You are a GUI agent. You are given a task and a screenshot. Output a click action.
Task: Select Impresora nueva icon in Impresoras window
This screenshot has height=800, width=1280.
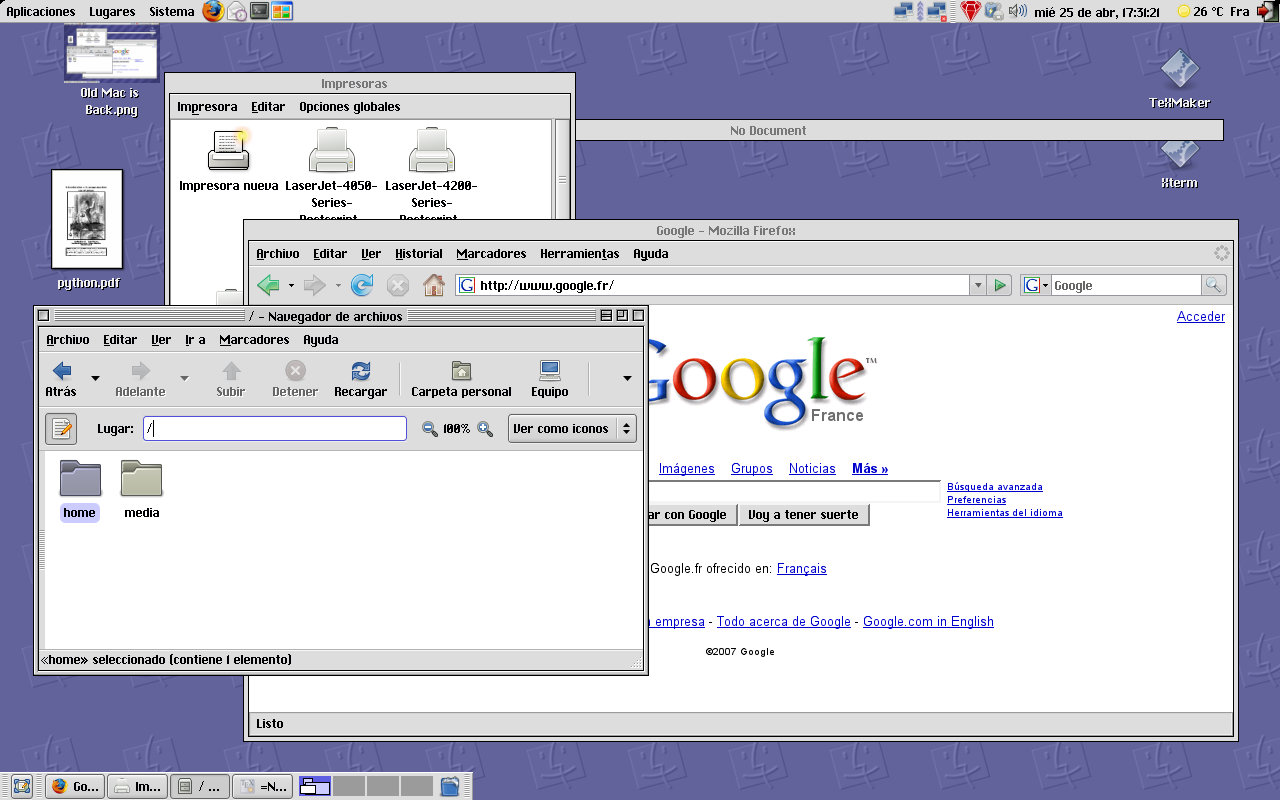pyautogui.click(x=228, y=150)
